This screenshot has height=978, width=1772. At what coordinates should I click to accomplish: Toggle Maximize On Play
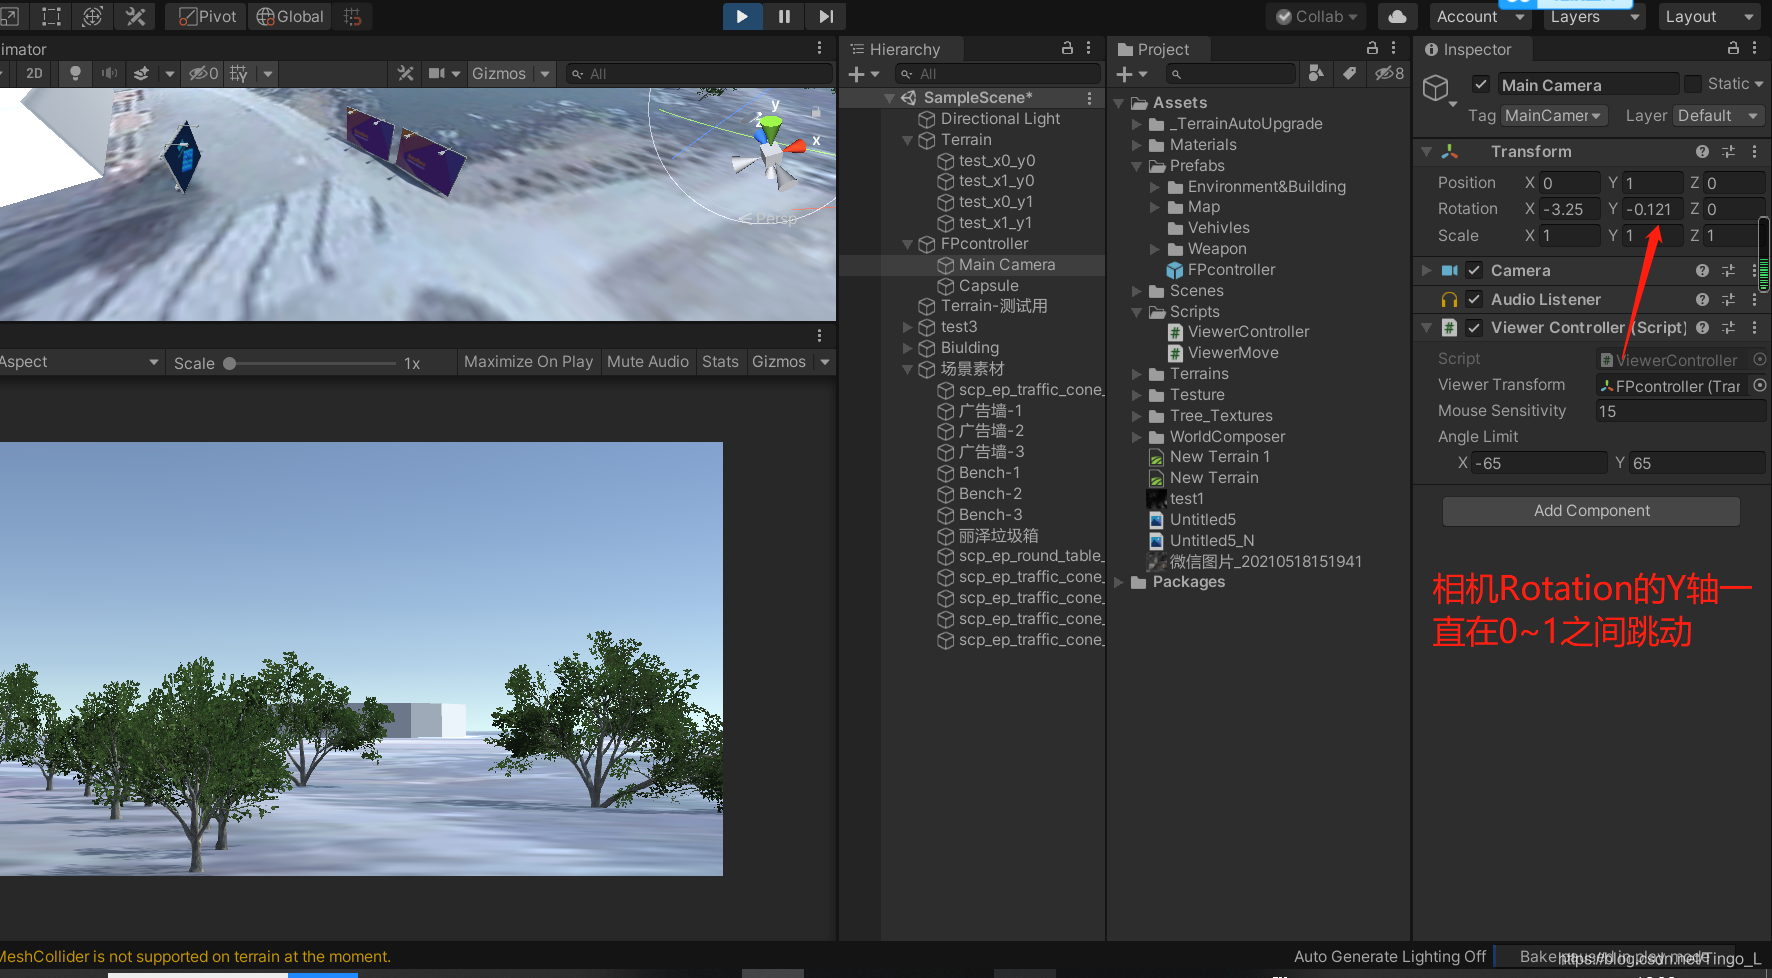pos(528,361)
